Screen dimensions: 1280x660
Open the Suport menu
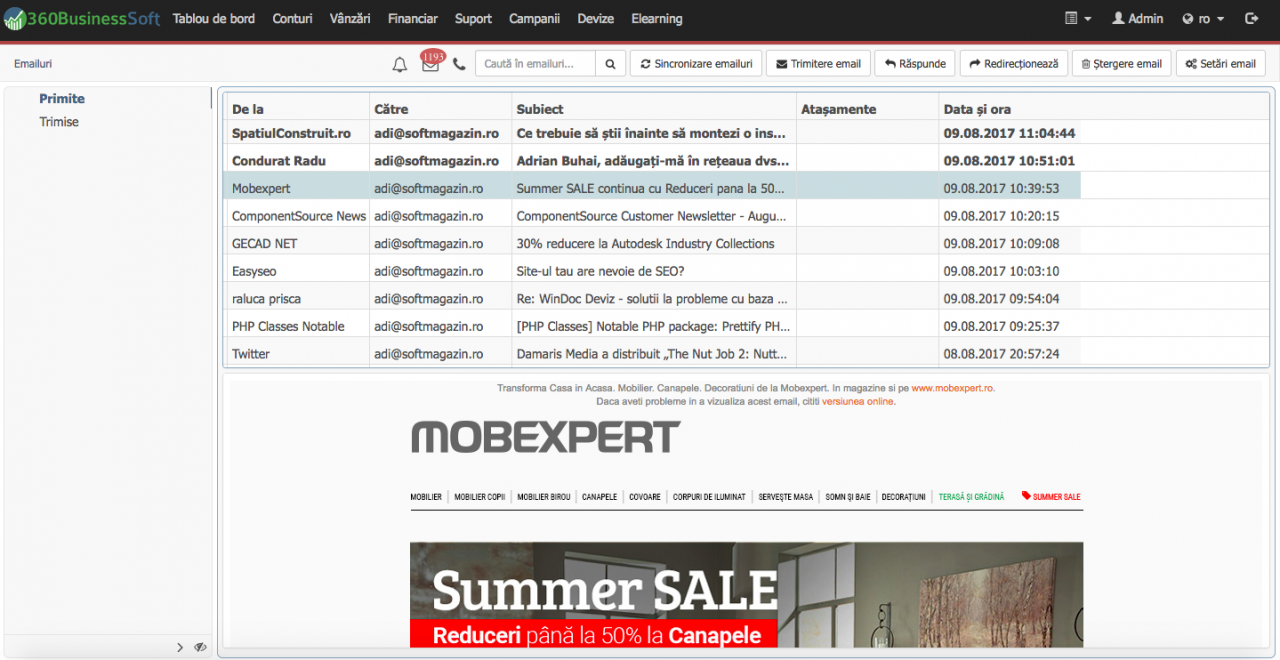pos(473,19)
